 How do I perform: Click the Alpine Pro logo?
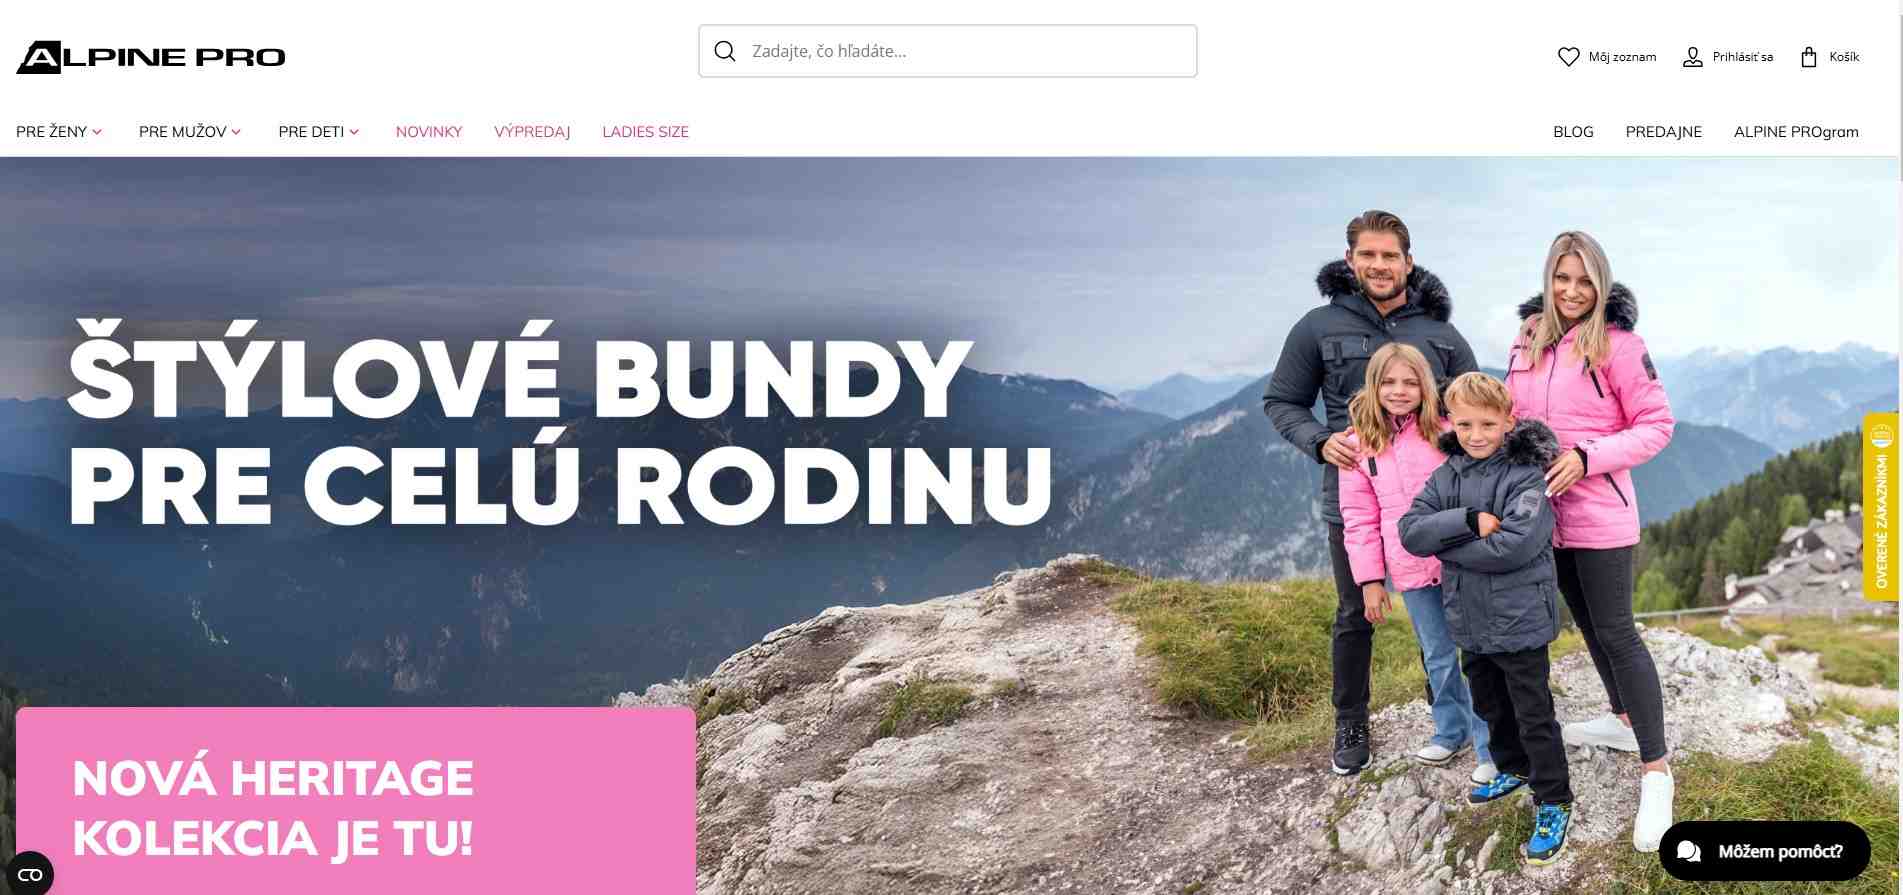[x=151, y=57]
